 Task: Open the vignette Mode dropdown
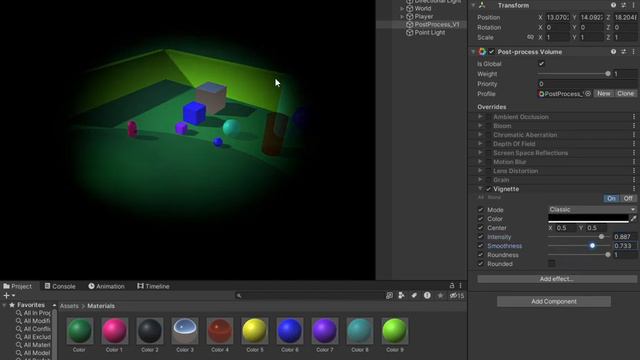[x=592, y=209]
